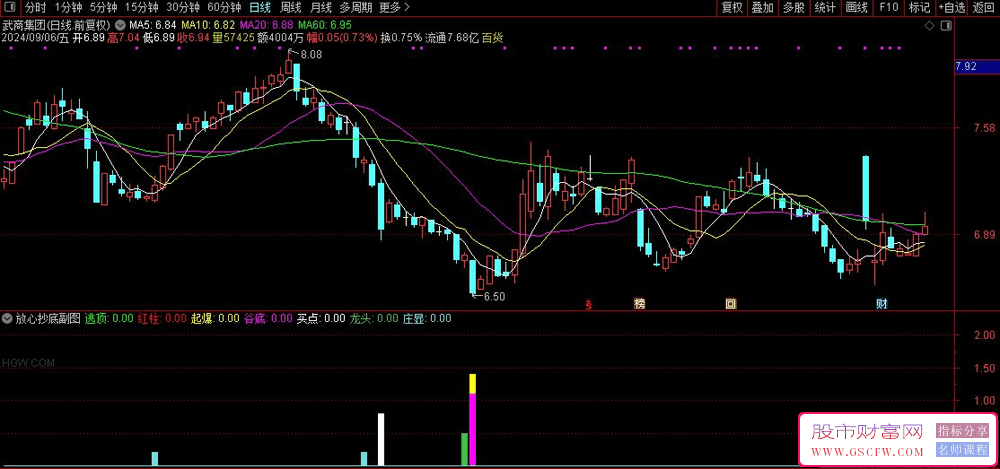Click the 榜 event marker
The height and width of the screenshot is (469, 1000).
click(x=639, y=304)
